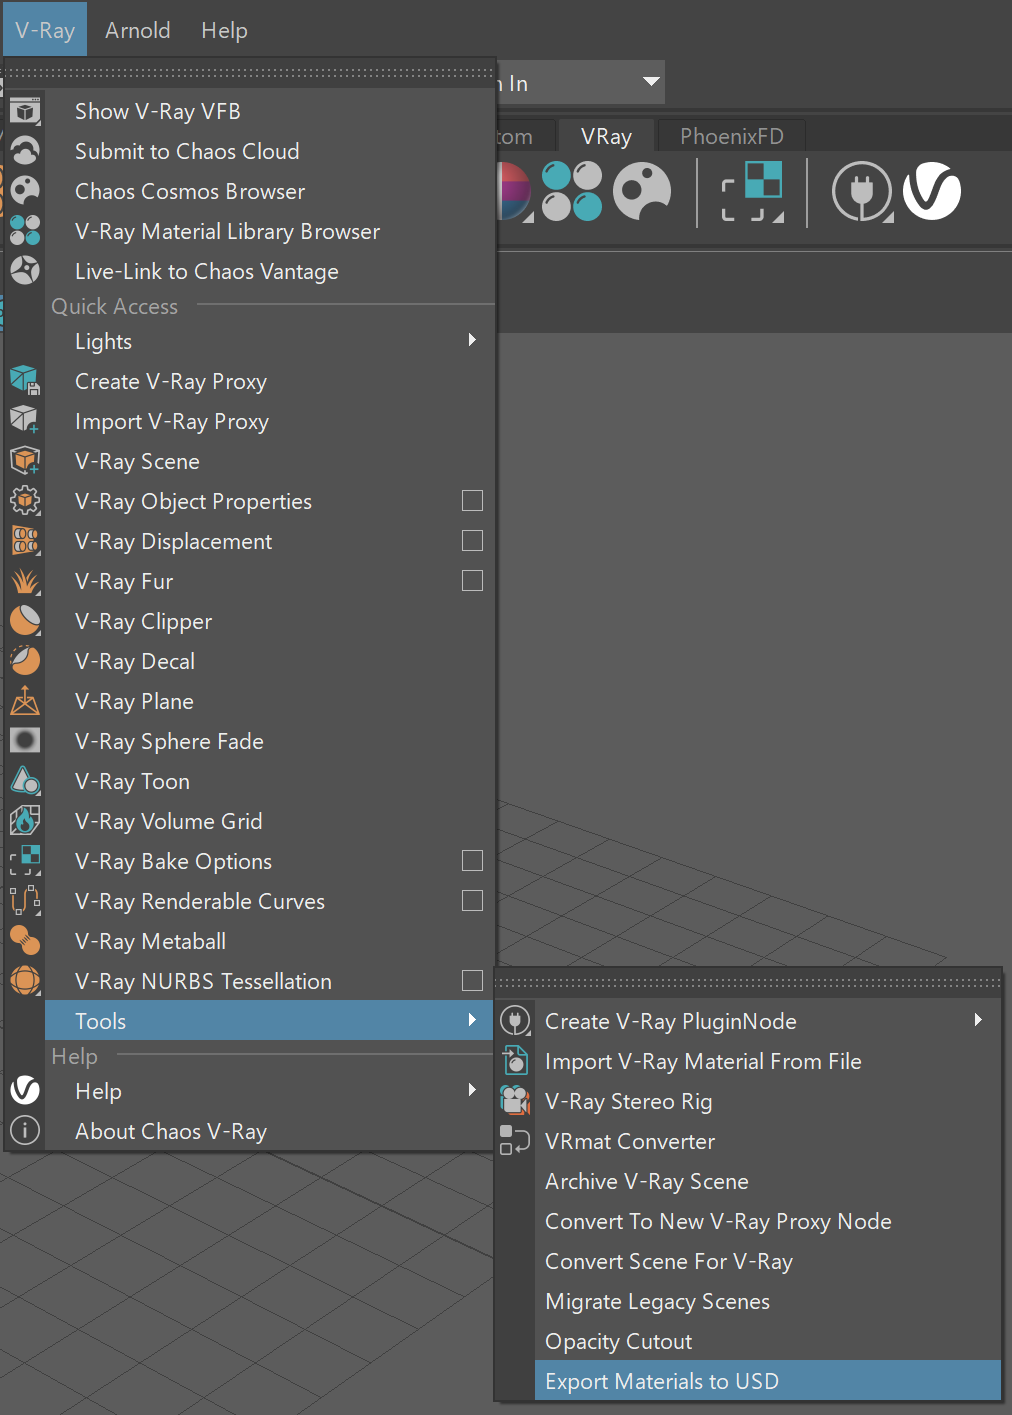This screenshot has width=1012, height=1415.
Task: Click the V-Ray NURBS Tessellation icon
Action: coord(25,981)
